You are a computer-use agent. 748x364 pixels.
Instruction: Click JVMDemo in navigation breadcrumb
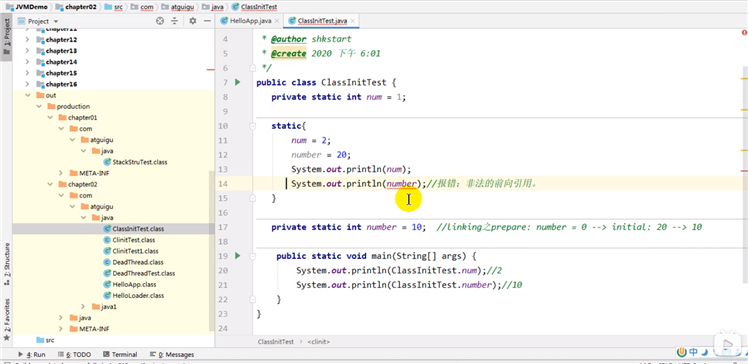coord(27,7)
